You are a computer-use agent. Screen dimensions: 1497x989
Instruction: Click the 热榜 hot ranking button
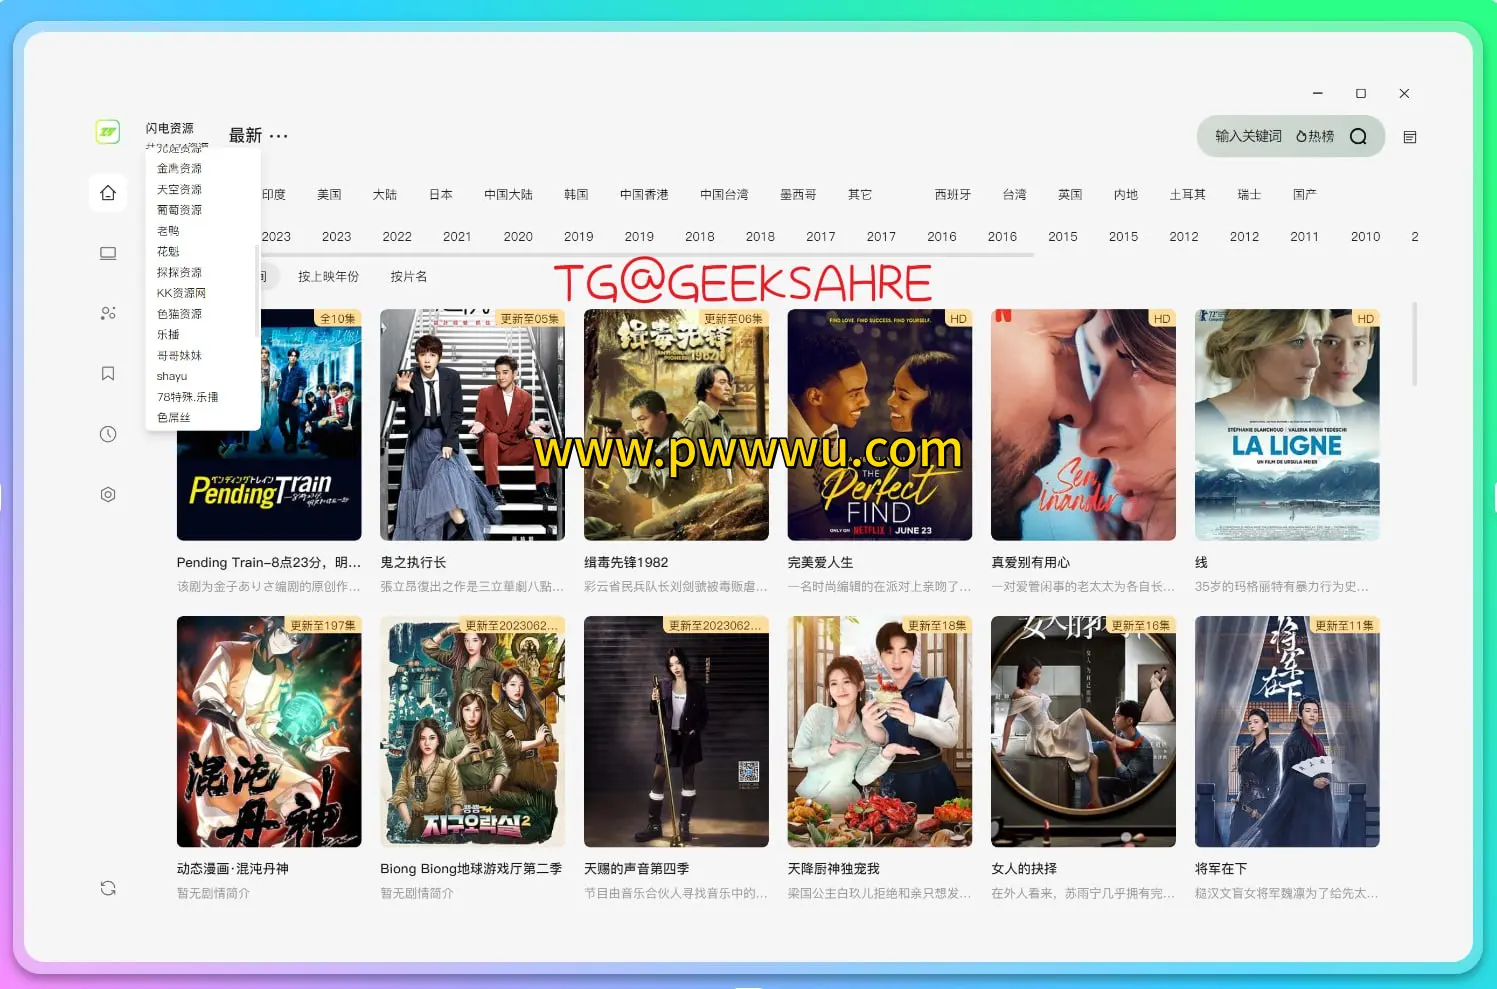coord(1313,136)
